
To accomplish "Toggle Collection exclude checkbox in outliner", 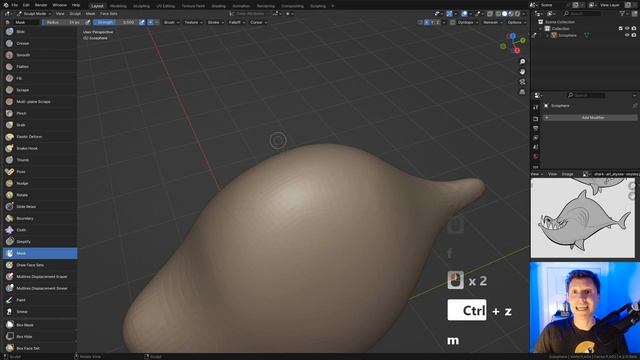I will pyautogui.click(x=621, y=29).
